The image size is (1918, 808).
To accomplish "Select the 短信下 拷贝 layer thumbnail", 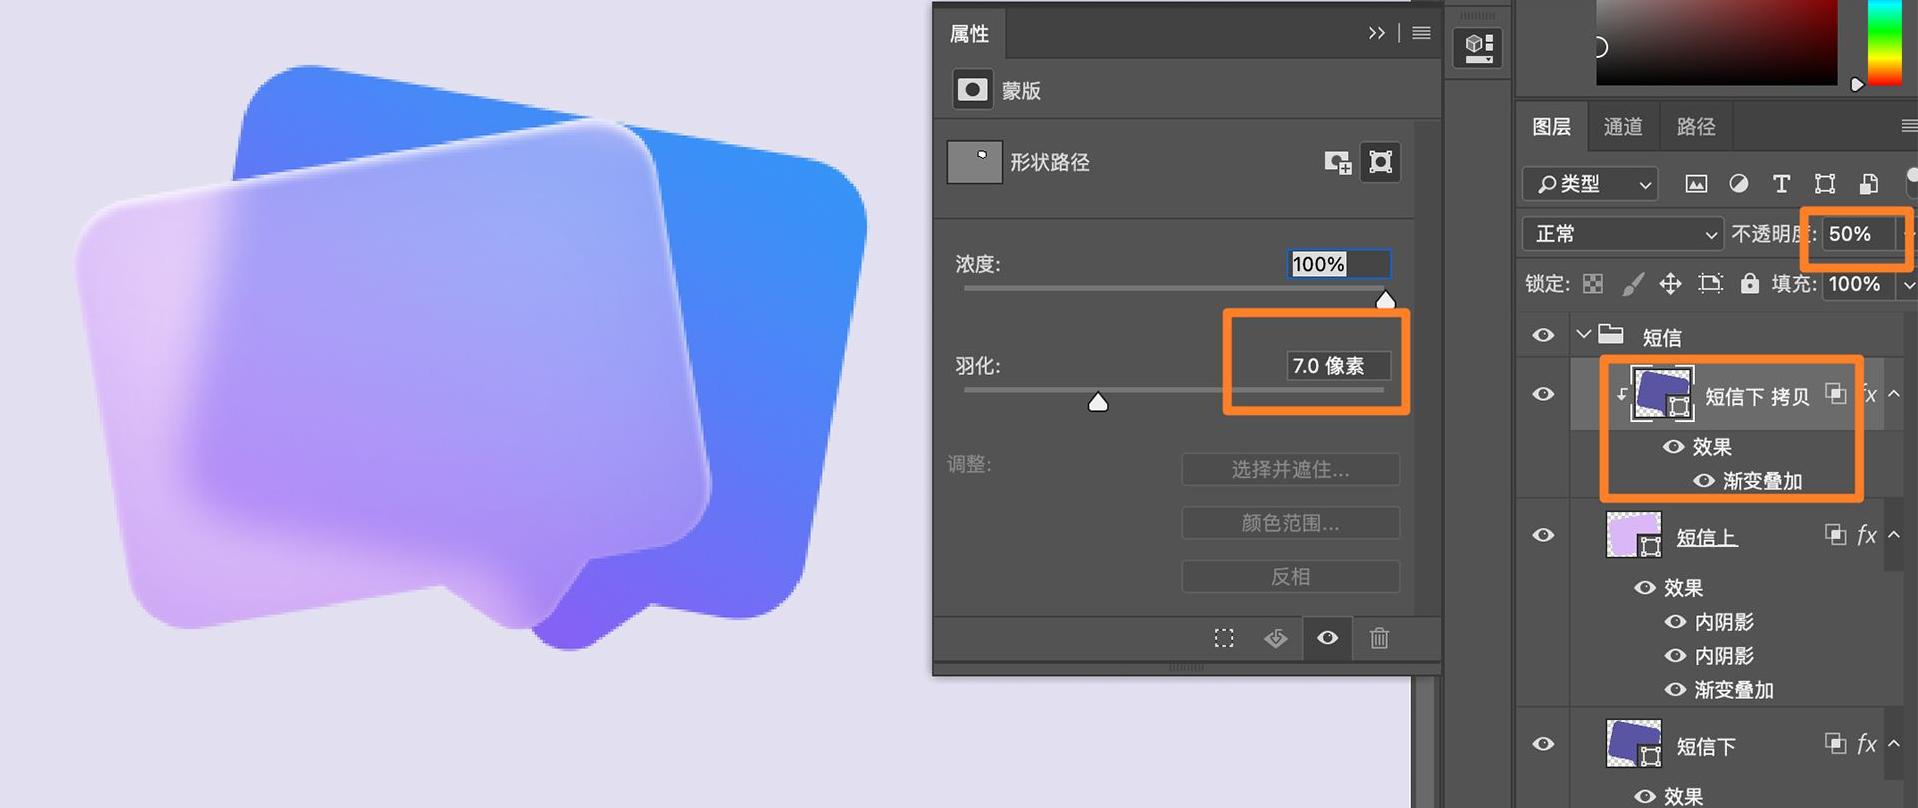I will [x=1662, y=393].
